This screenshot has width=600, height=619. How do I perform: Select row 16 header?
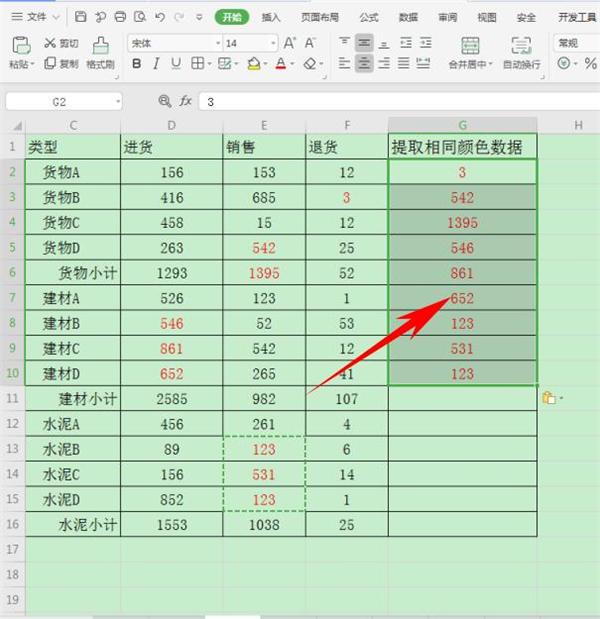pos(12,524)
